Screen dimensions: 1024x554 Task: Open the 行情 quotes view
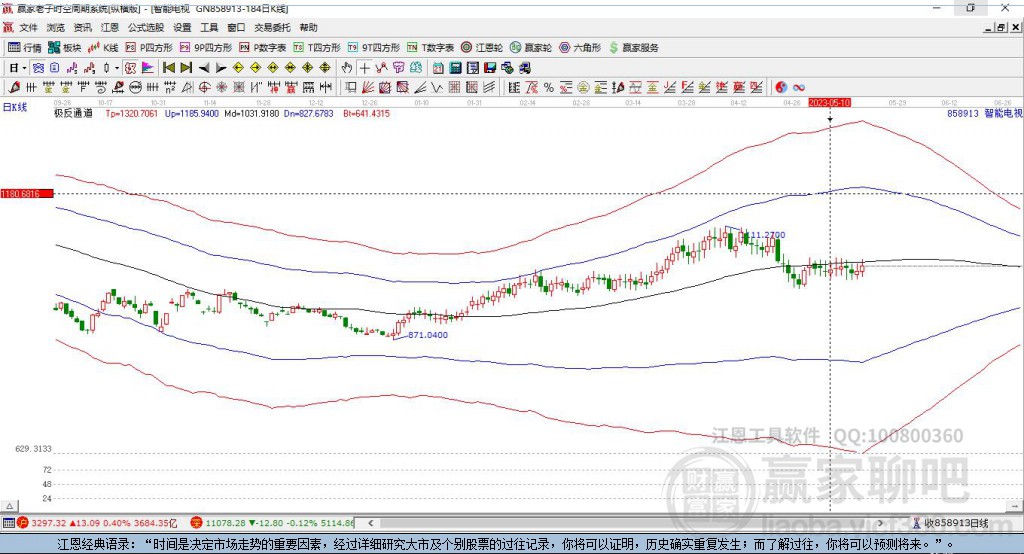[x=25, y=48]
